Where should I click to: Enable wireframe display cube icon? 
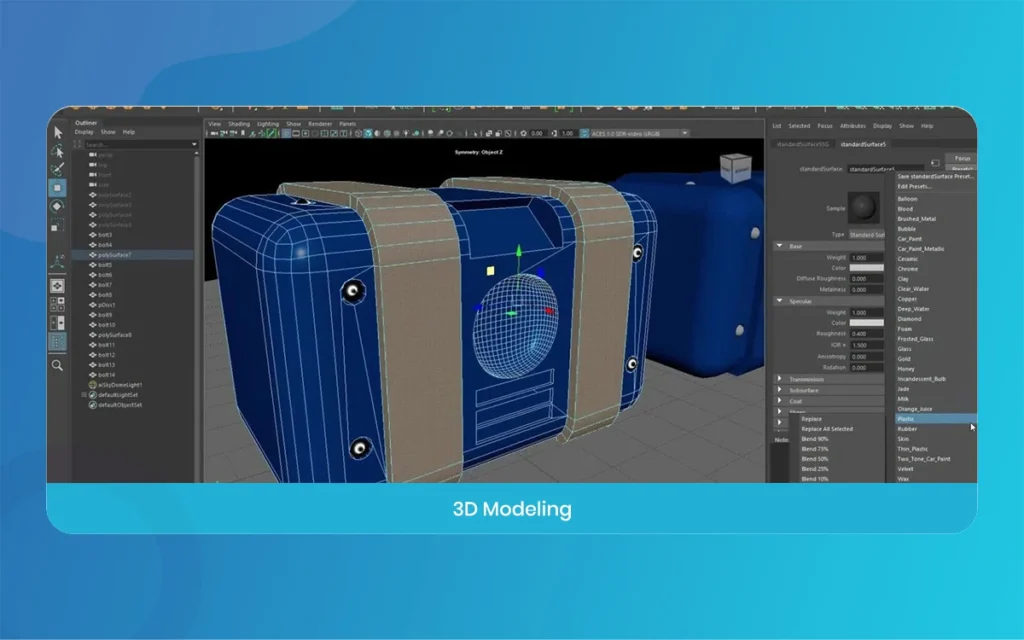(x=359, y=134)
